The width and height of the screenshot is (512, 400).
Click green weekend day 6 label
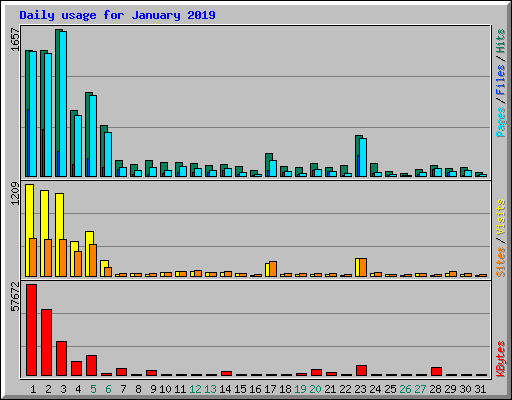[x=108, y=389]
